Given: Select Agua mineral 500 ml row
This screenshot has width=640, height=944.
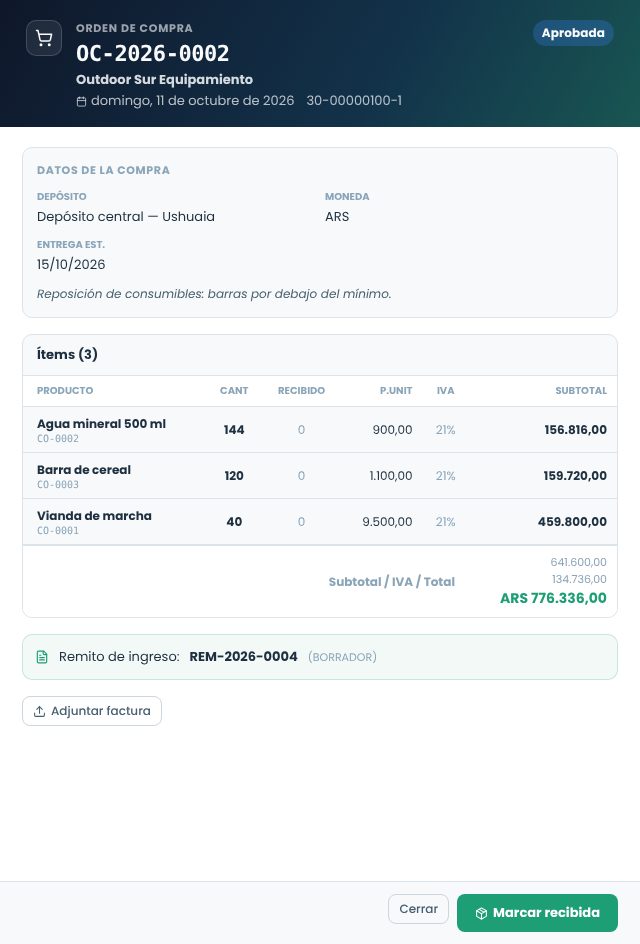Looking at the screenshot, I should tap(320, 430).
